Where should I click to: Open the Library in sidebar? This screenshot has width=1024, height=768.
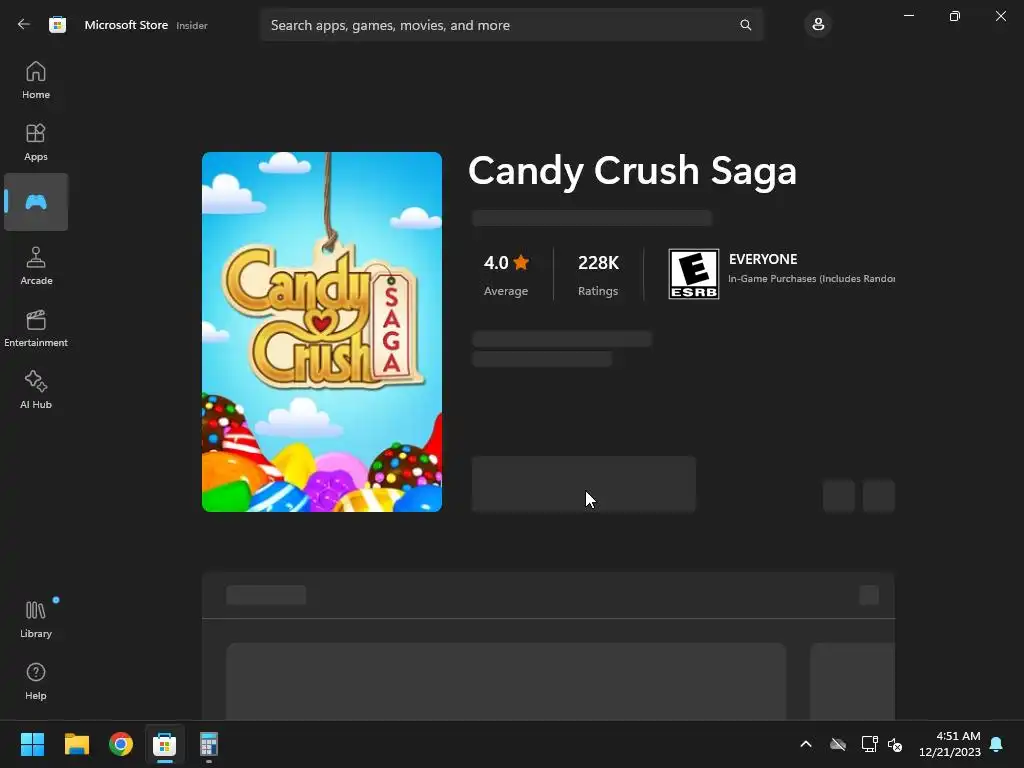(x=36, y=618)
